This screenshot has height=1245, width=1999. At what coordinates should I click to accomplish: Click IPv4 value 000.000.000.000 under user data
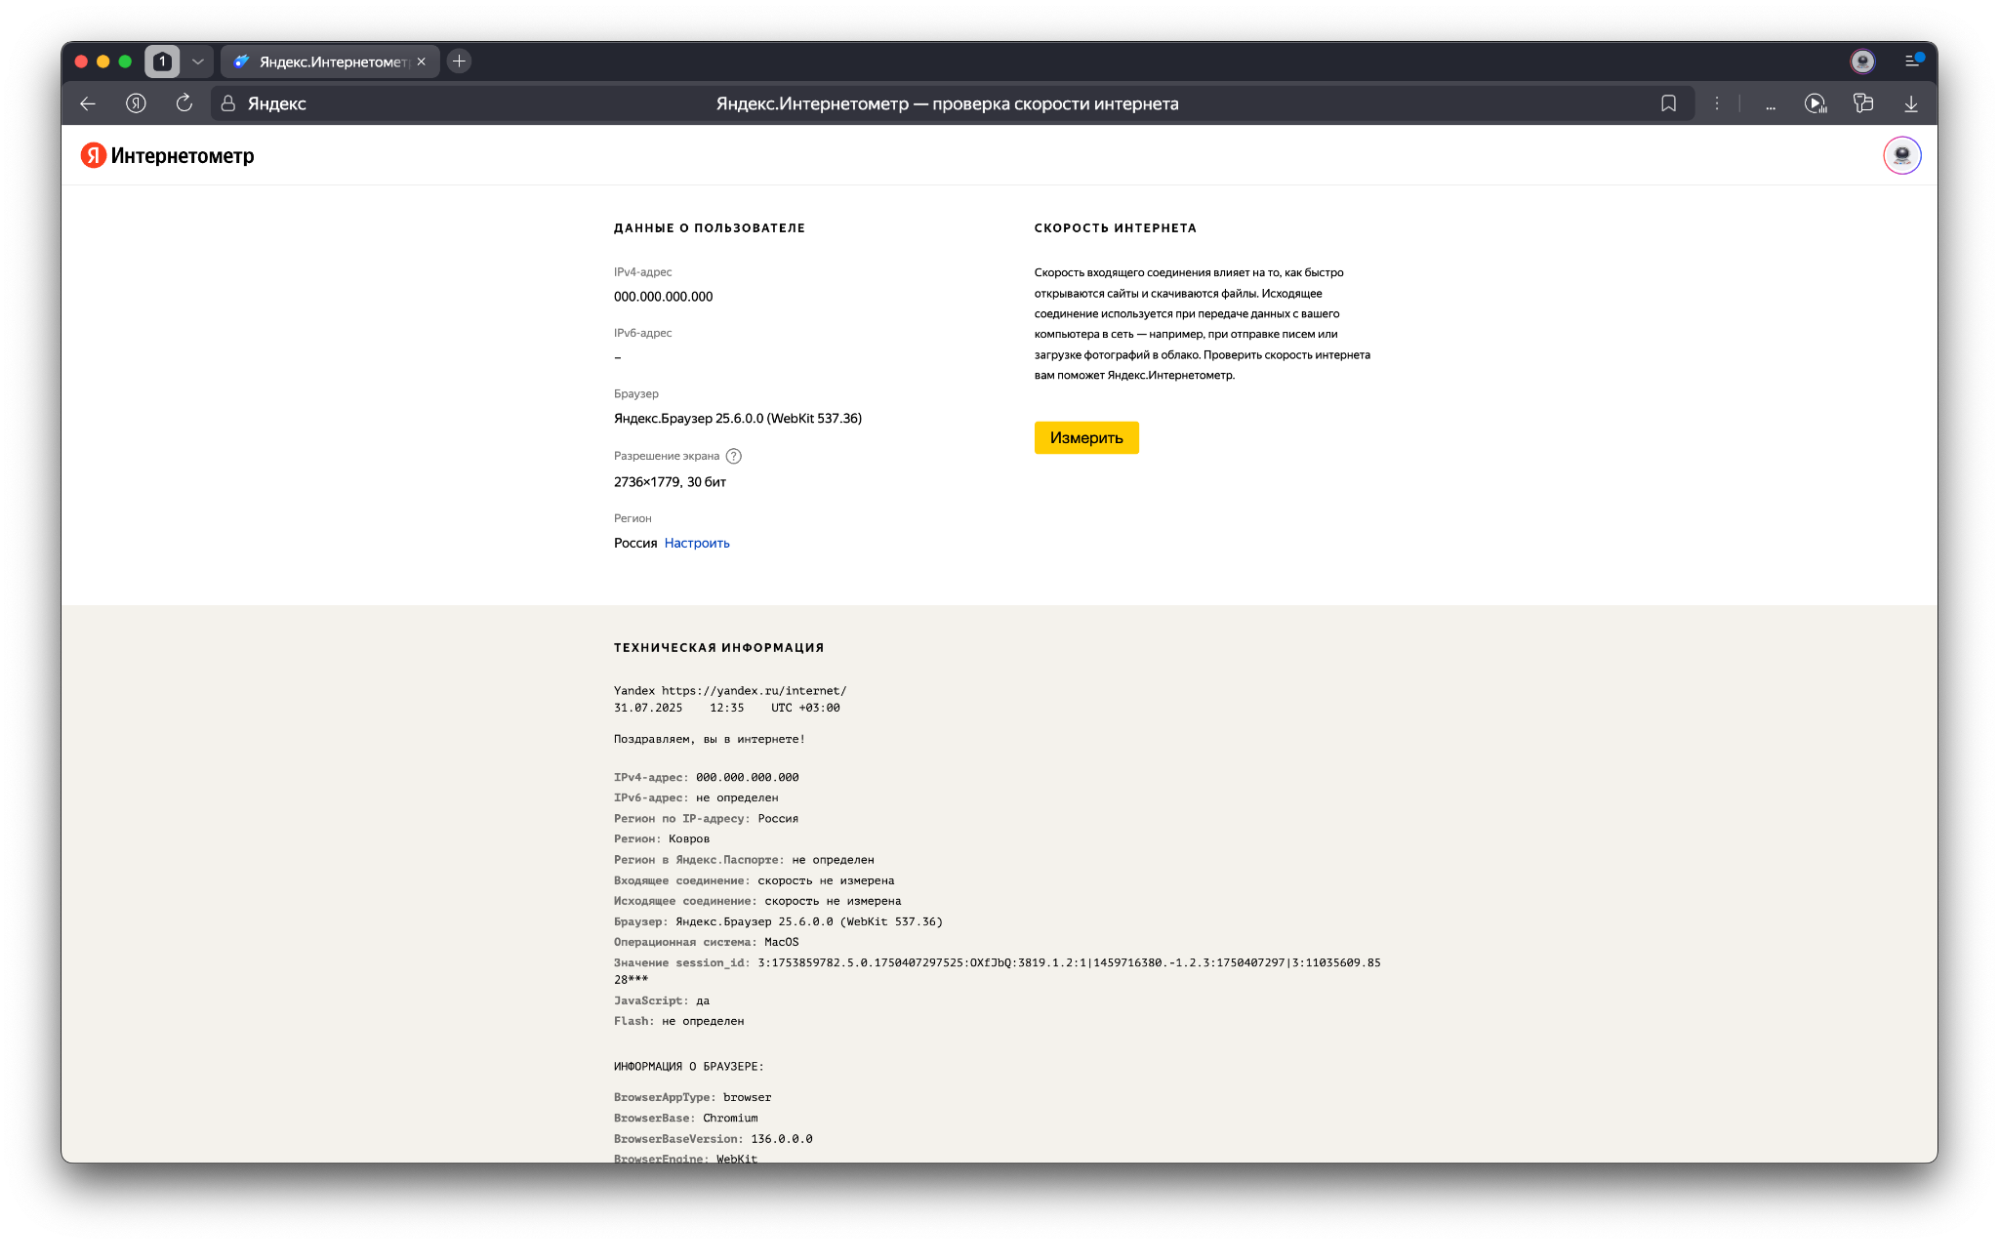pos(663,297)
